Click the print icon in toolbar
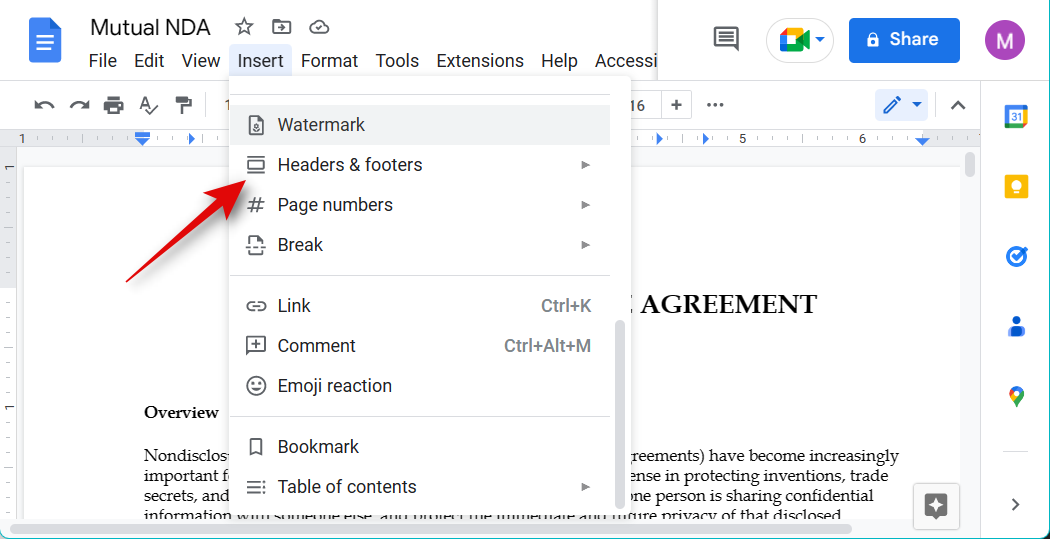This screenshot has height=539, width=1050. [114, 105]
